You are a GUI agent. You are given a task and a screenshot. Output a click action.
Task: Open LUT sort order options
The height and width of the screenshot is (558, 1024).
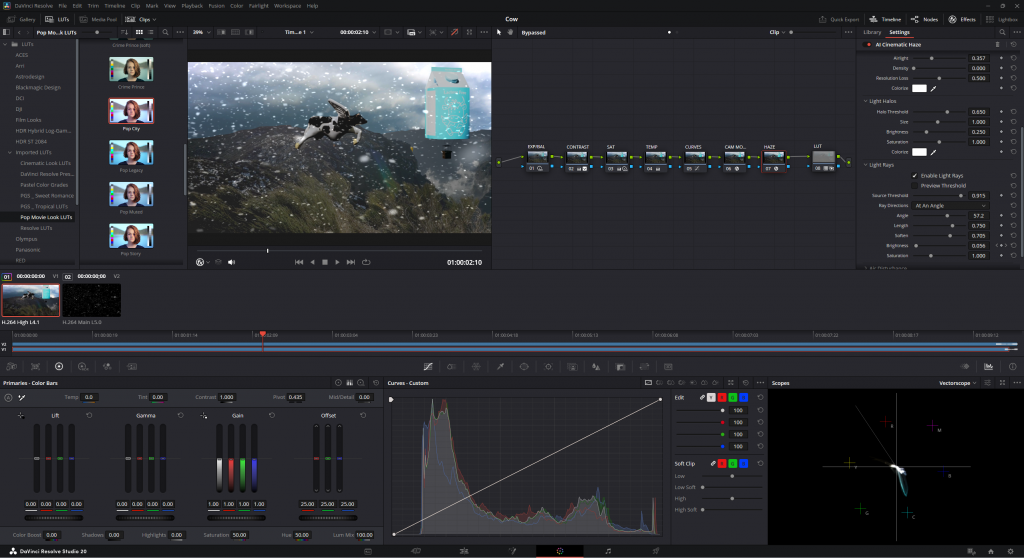point(124,32)
